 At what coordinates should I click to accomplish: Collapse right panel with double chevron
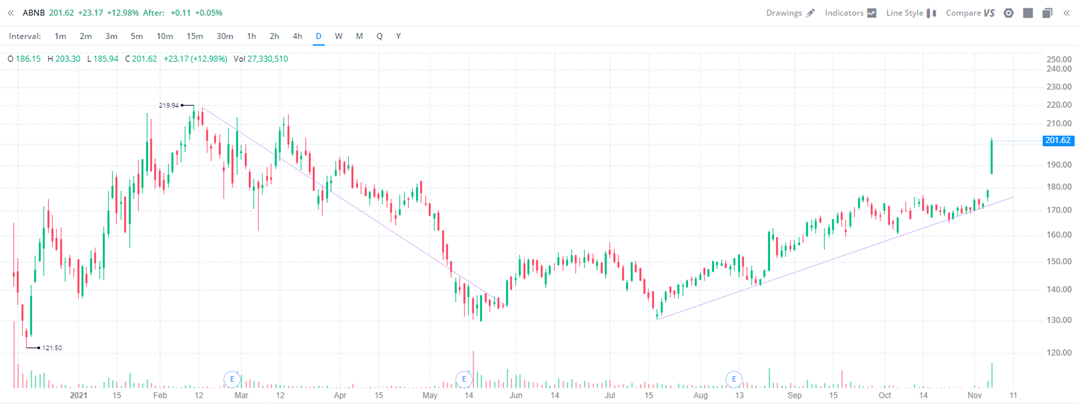click(x=1066, y=12)
